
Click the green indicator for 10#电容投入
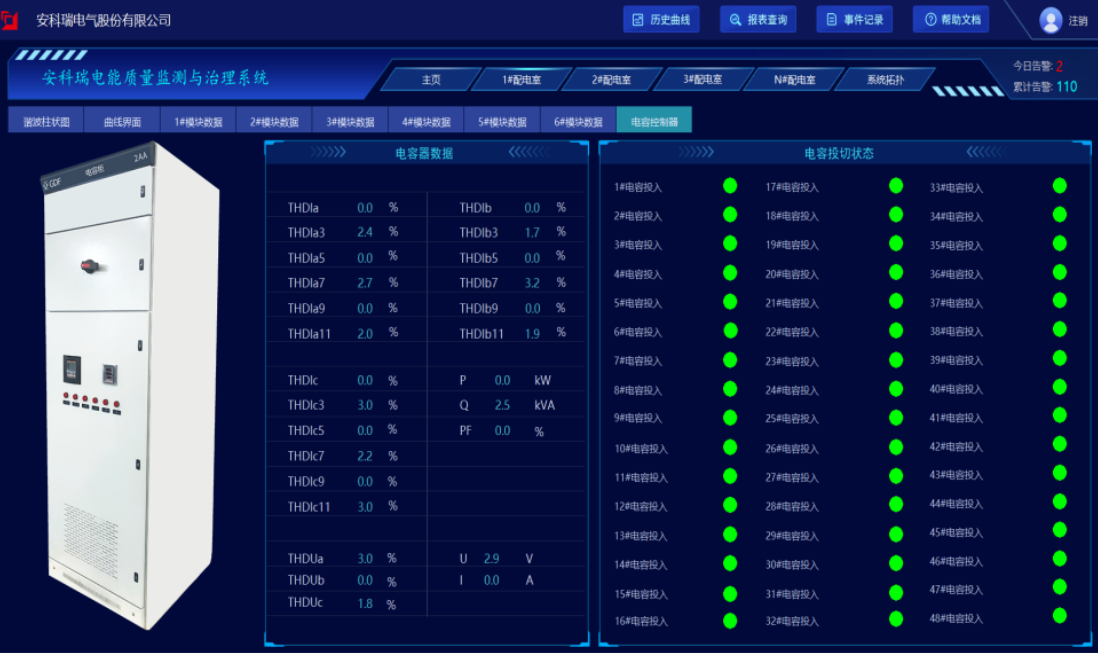[730, 447]
